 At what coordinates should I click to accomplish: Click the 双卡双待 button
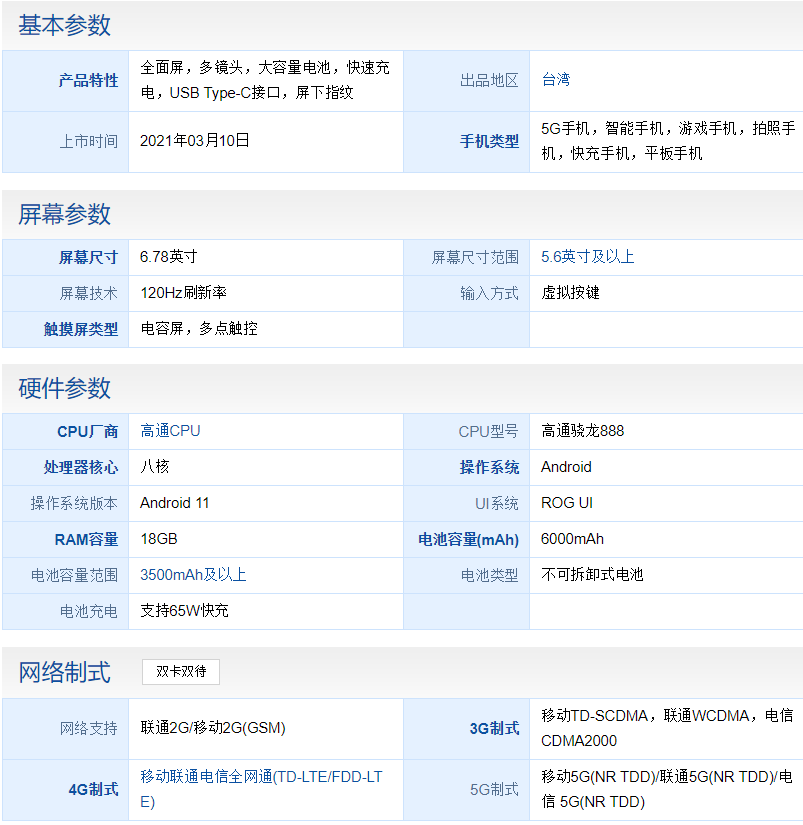click(181, 672)
